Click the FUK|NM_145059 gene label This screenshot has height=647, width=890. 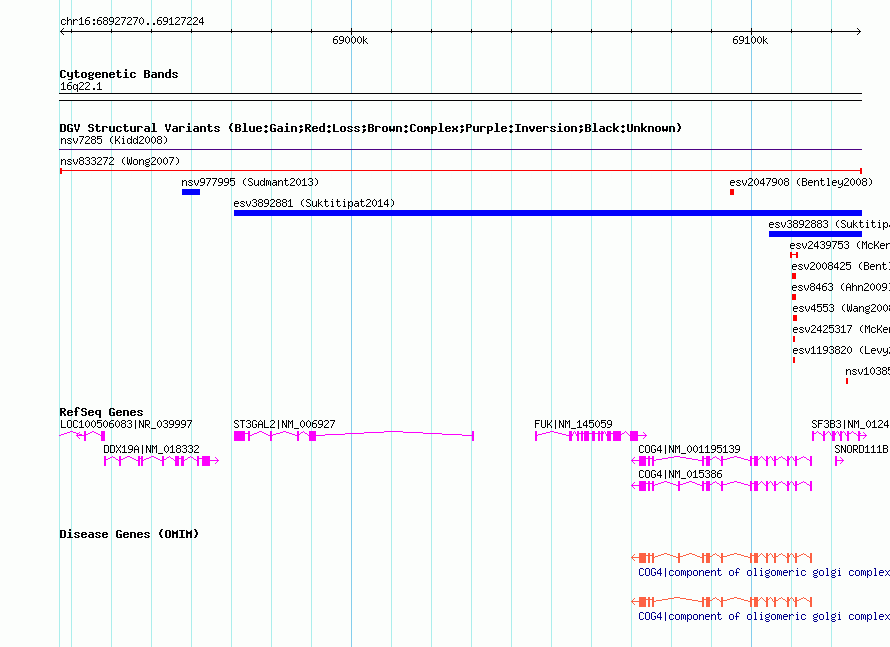[573, 424]
